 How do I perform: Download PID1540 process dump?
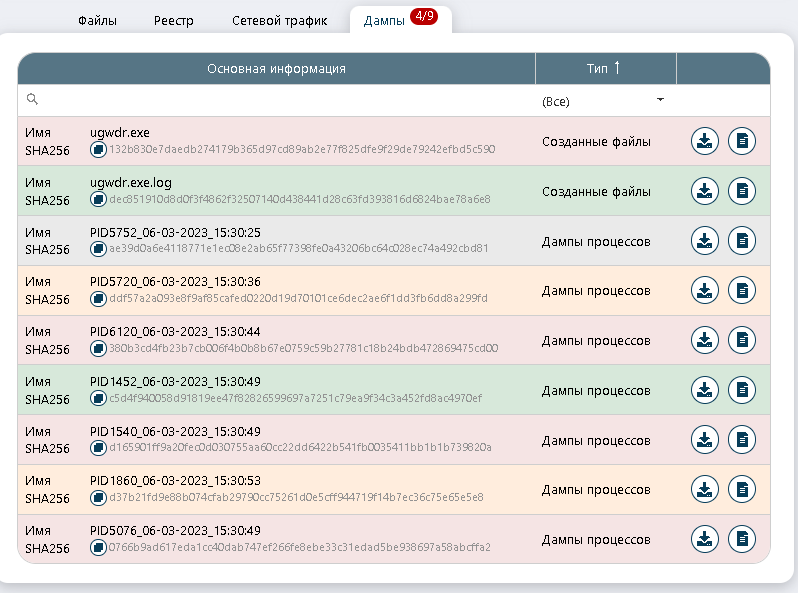705,439
